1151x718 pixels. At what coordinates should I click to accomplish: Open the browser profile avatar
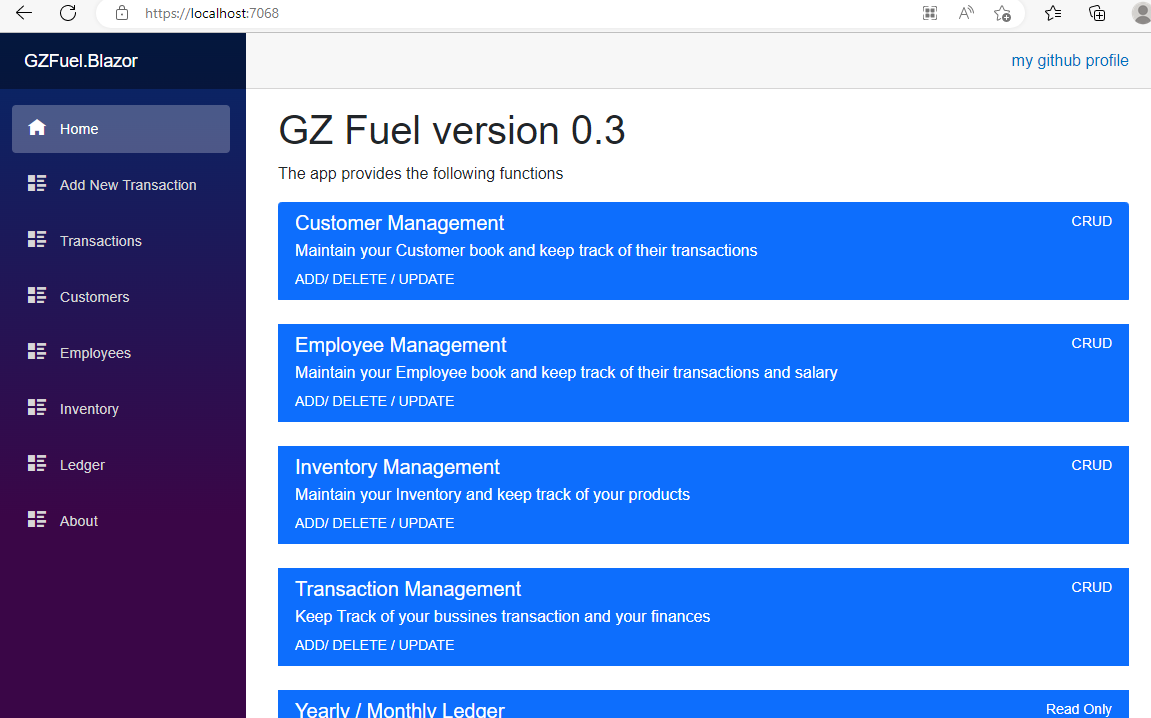pos(1141,12)
